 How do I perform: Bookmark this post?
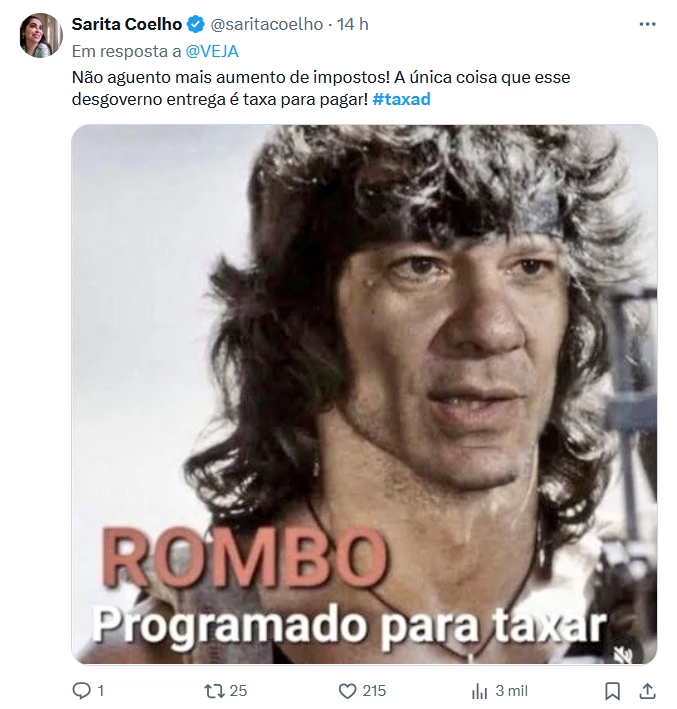point(612,691)
